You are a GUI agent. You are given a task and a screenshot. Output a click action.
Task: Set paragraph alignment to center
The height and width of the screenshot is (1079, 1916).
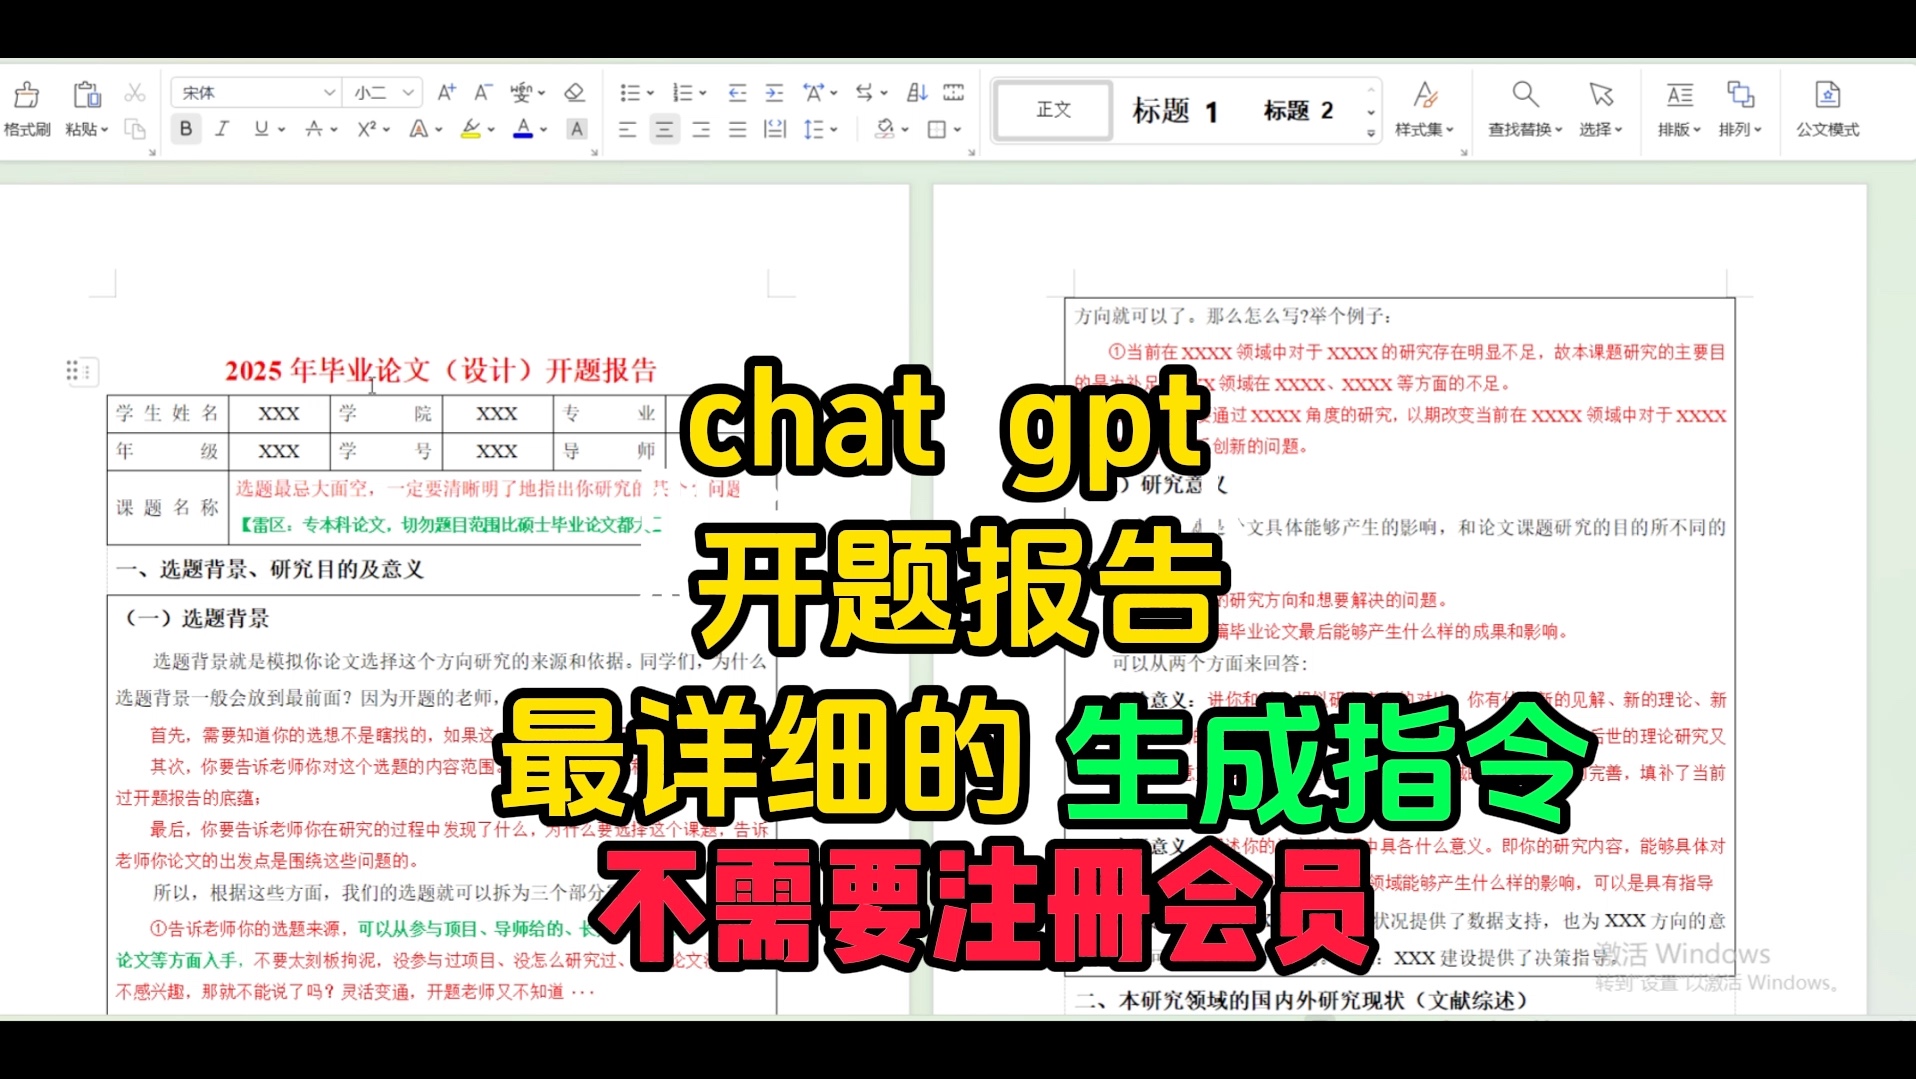coord(664,129)
